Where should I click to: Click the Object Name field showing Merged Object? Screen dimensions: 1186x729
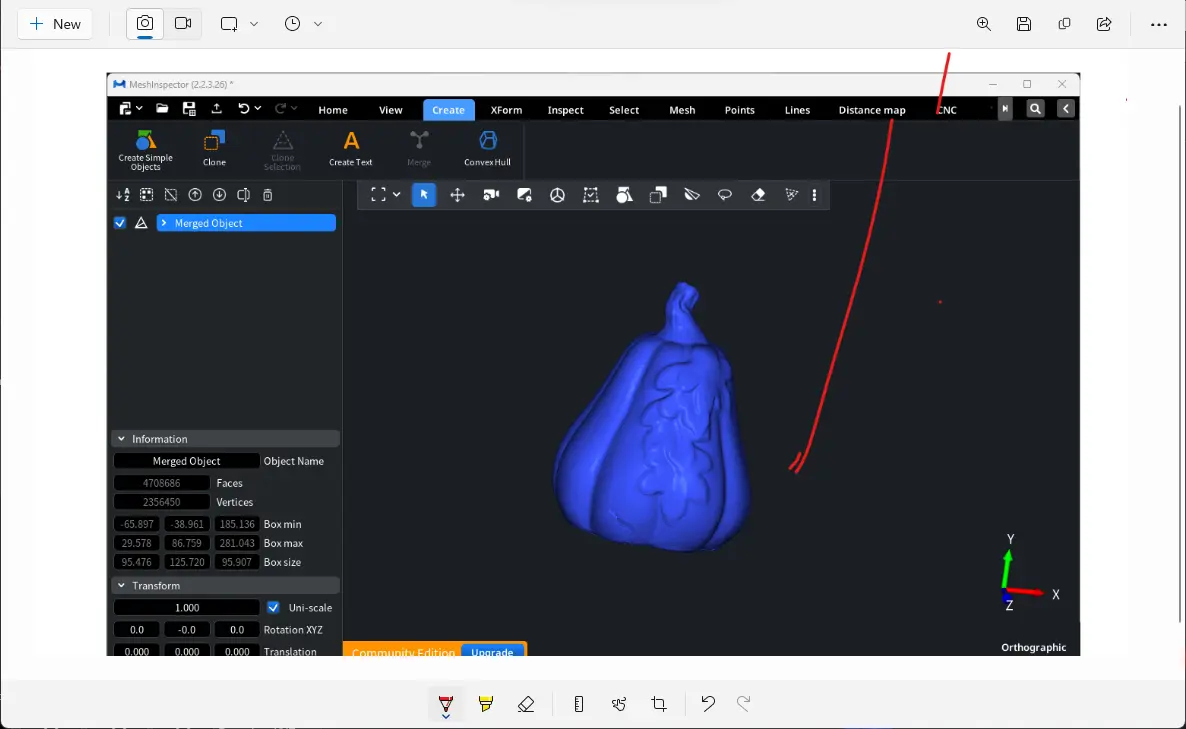coord(186,461)
